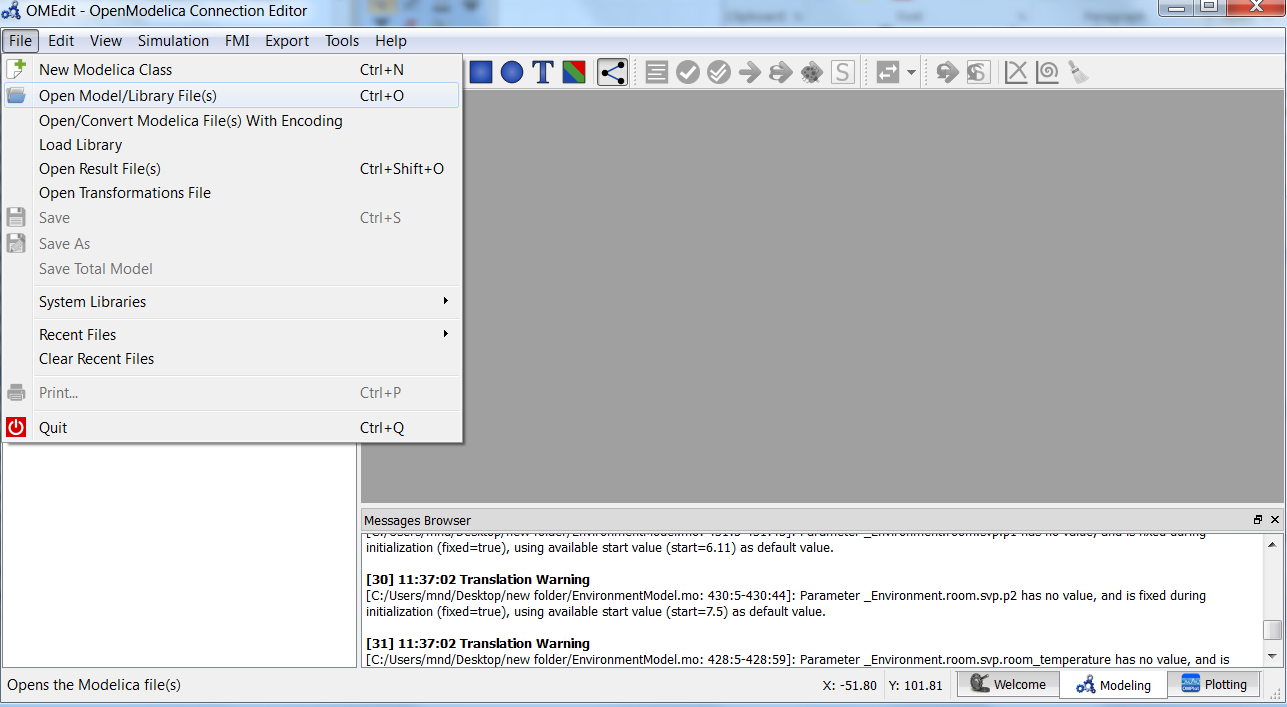1287x707 pixels.
Task: Click the Instantiate Model lines icon
Action: point(656,72)
